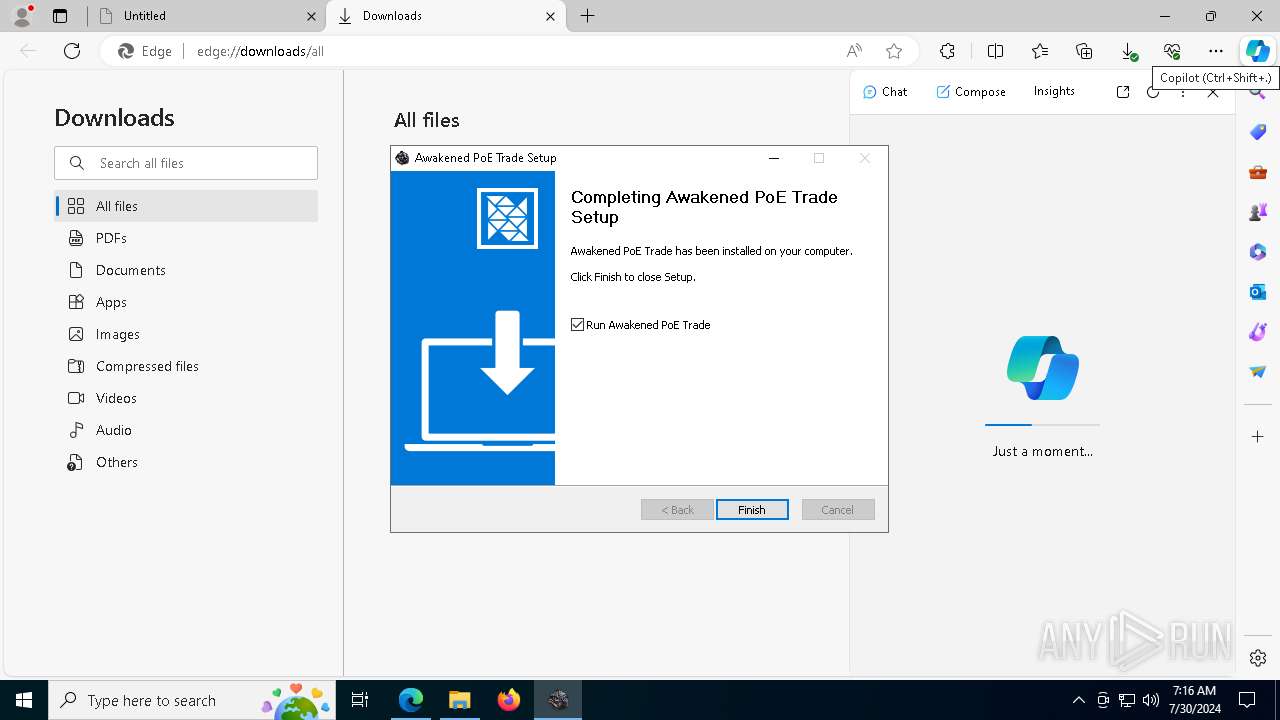1280x720 pixels.
Task: Open the Favorites list icon
Action: tap(1040, 51)
